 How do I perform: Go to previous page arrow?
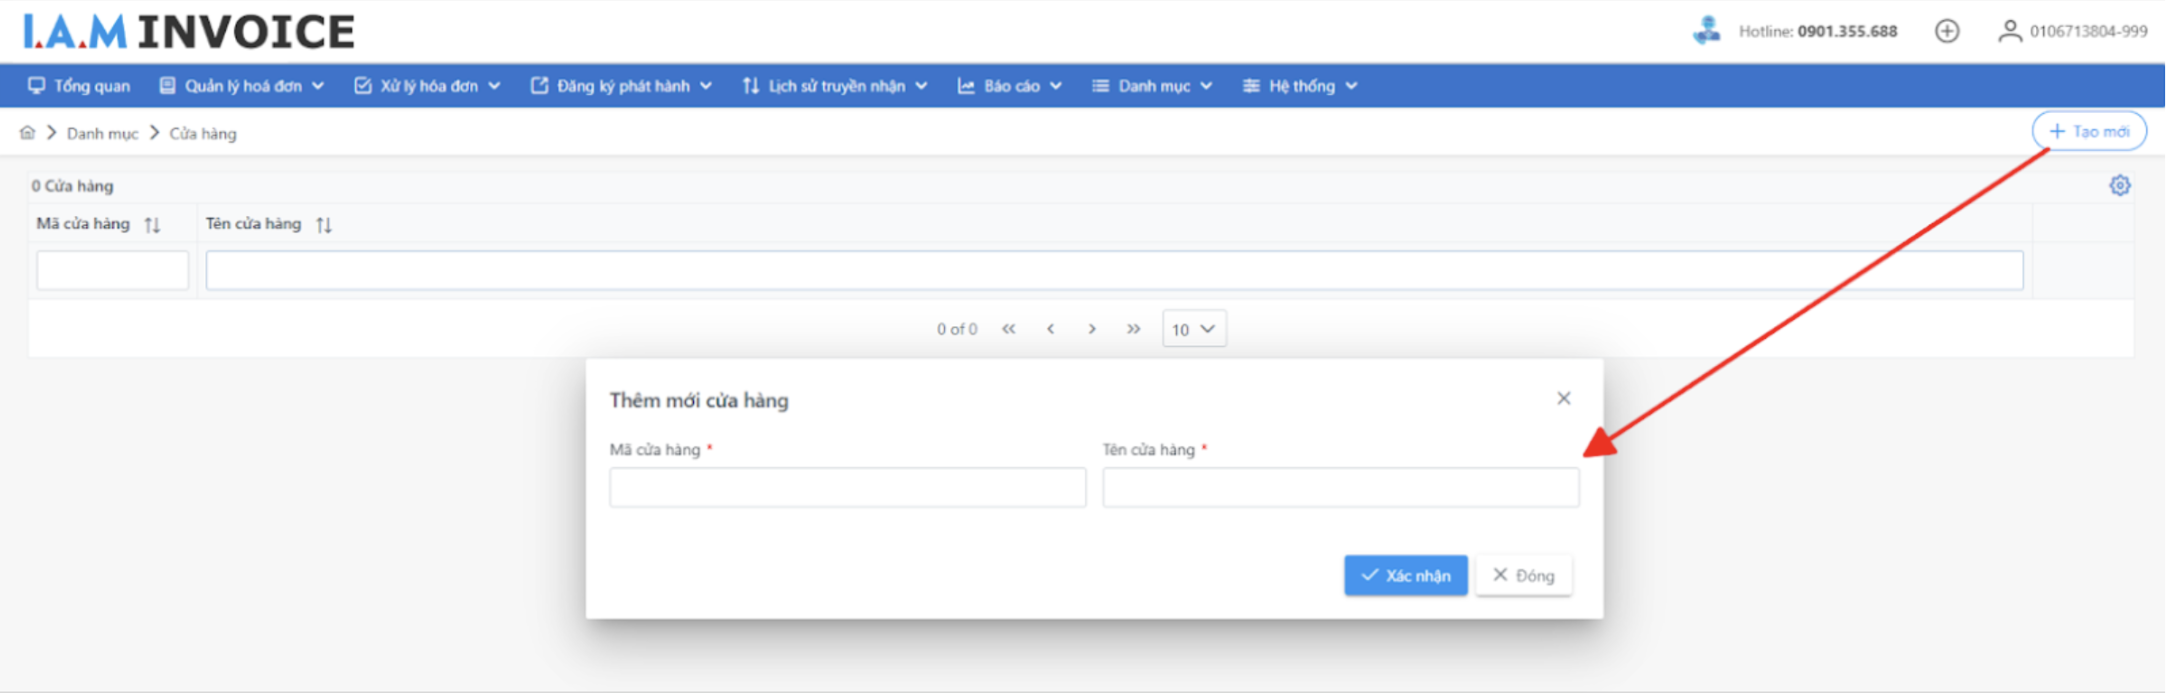tap(1050, 329)
